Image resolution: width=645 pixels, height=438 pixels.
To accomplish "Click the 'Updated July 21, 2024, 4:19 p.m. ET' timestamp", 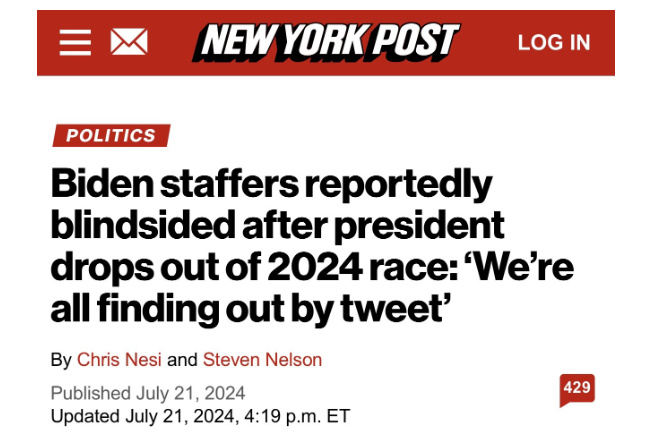I will coord(200,415).
